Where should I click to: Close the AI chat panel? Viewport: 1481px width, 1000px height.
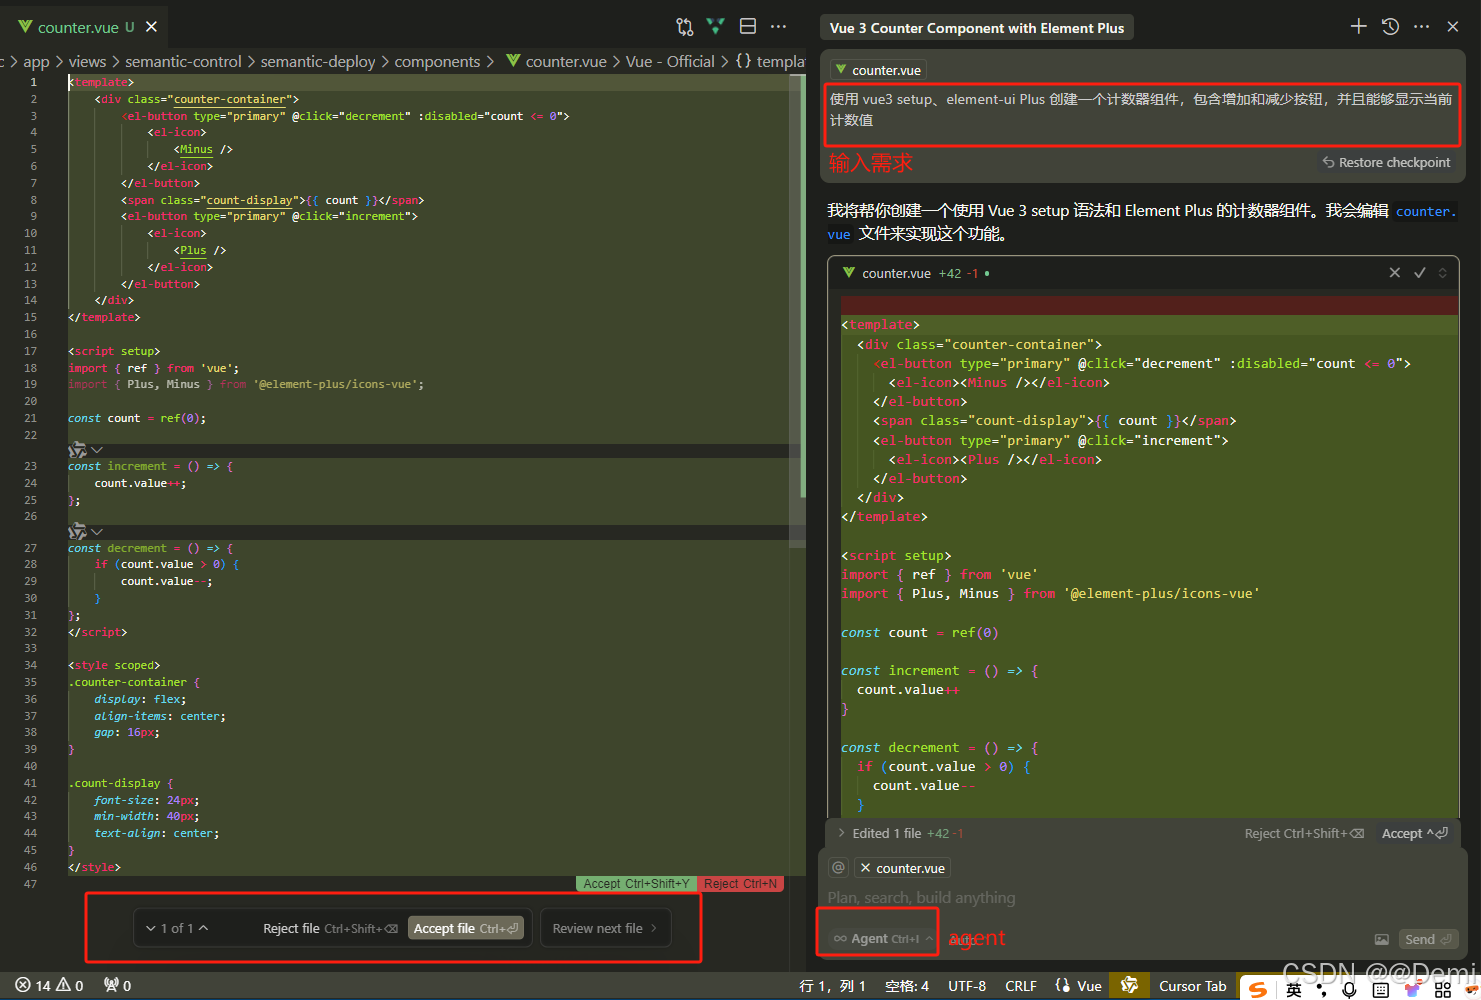pyautogui.click(x=1453, y=27)
